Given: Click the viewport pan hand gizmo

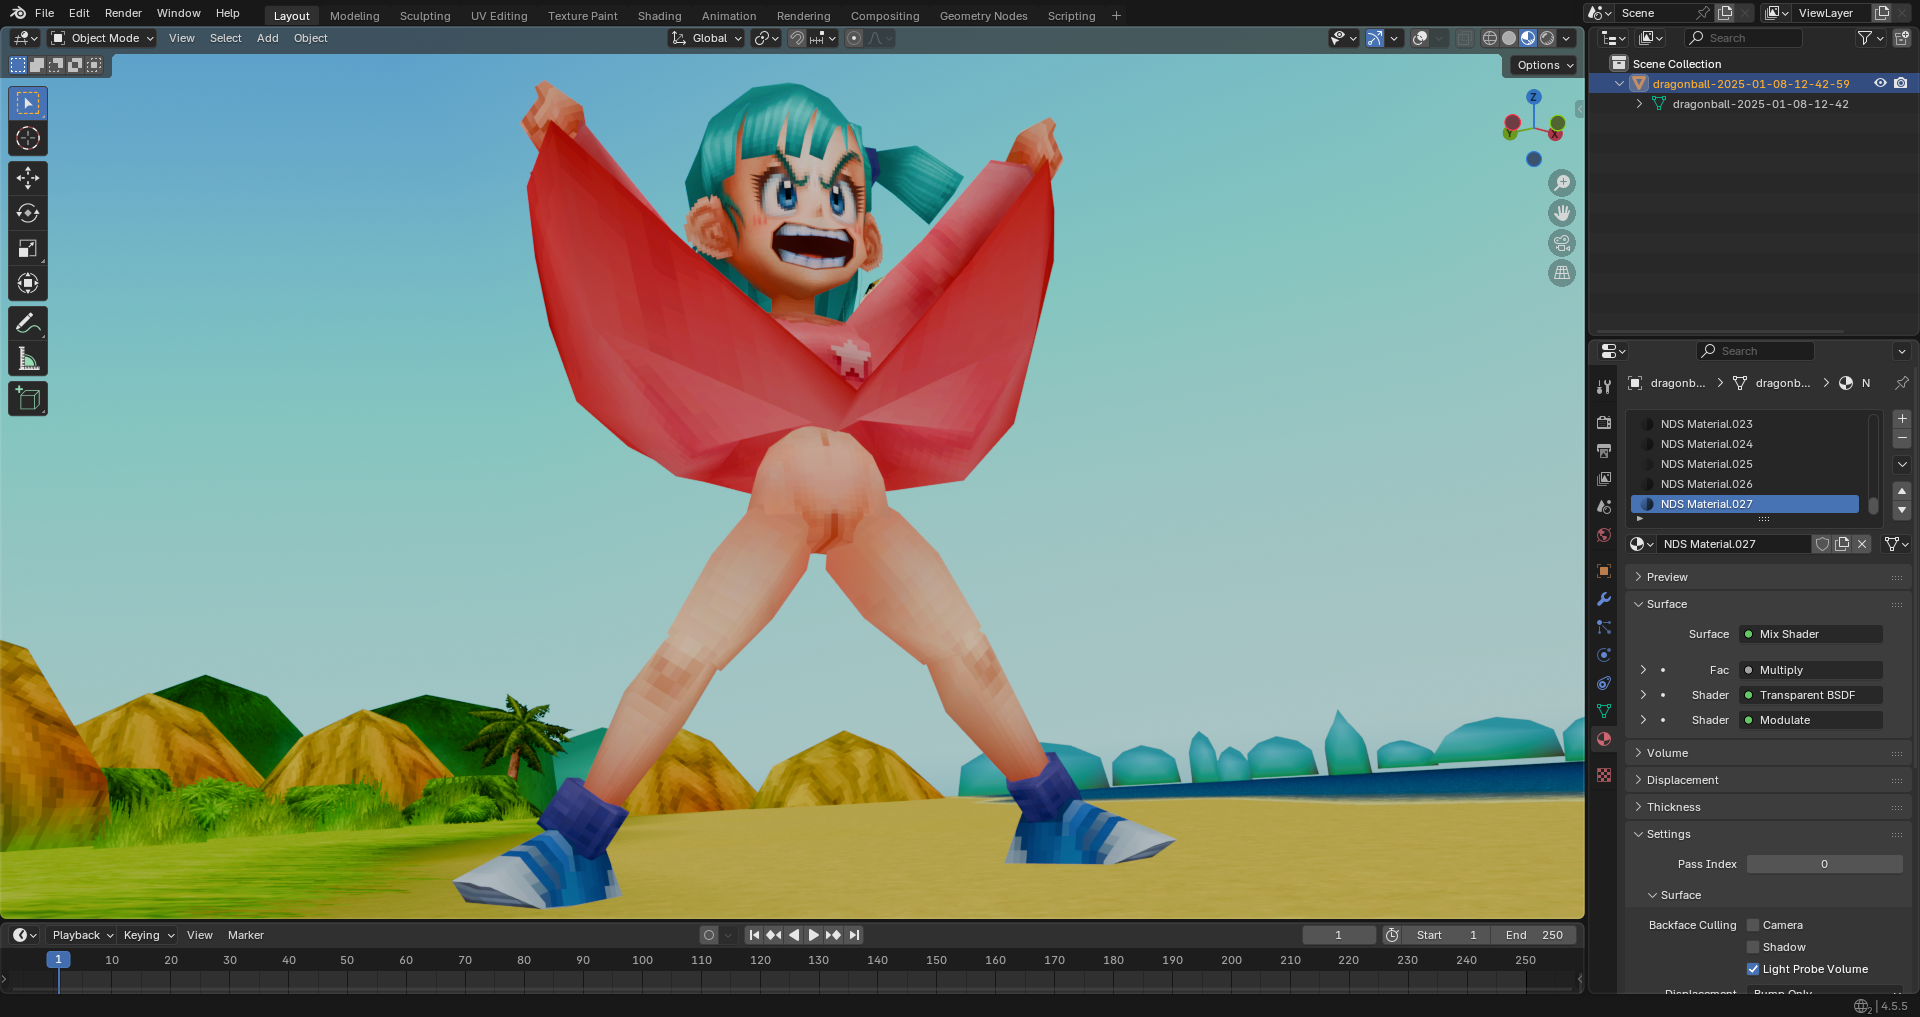Looking at the screenshot, I should (1562, 213).
